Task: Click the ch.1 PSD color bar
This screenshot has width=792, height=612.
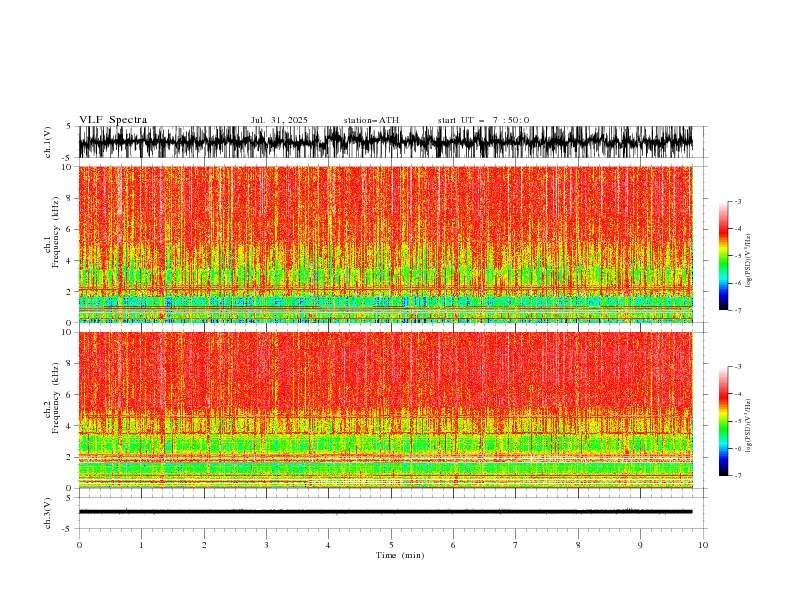Action: [x=723, y=256]
